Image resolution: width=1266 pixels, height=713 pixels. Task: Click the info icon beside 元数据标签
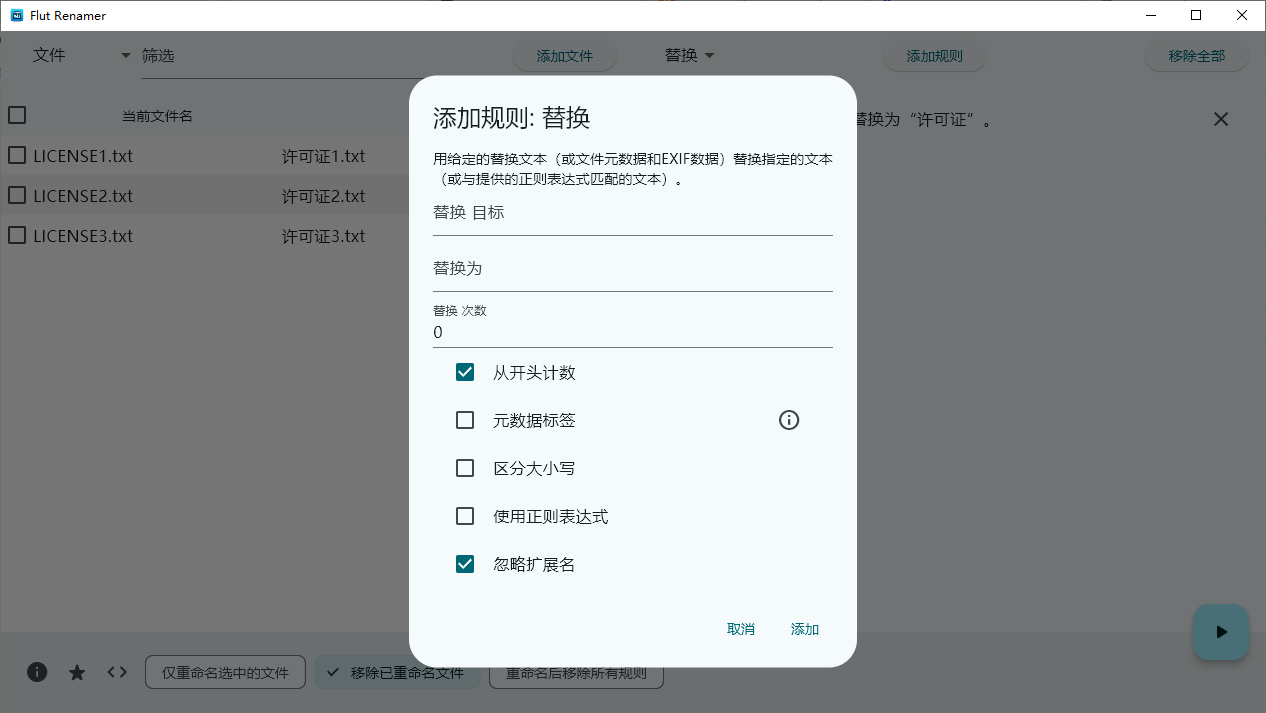tap(789, 421)
